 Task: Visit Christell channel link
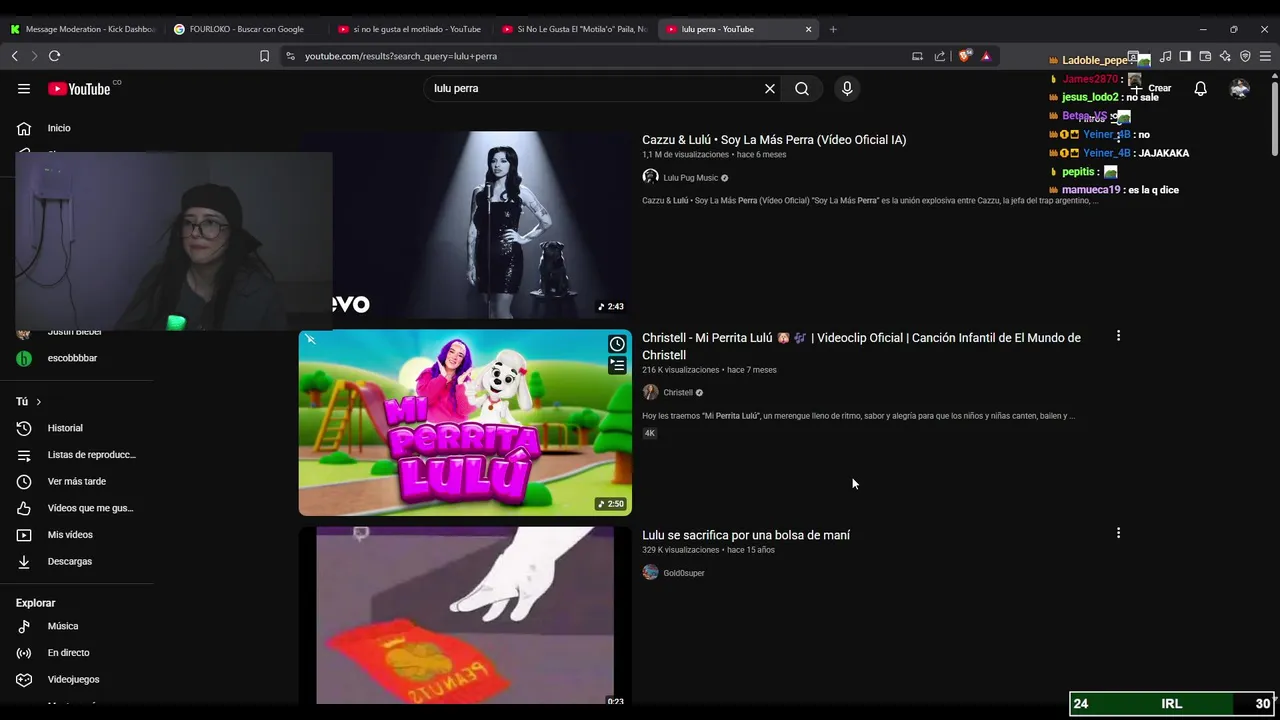point(678,393)
